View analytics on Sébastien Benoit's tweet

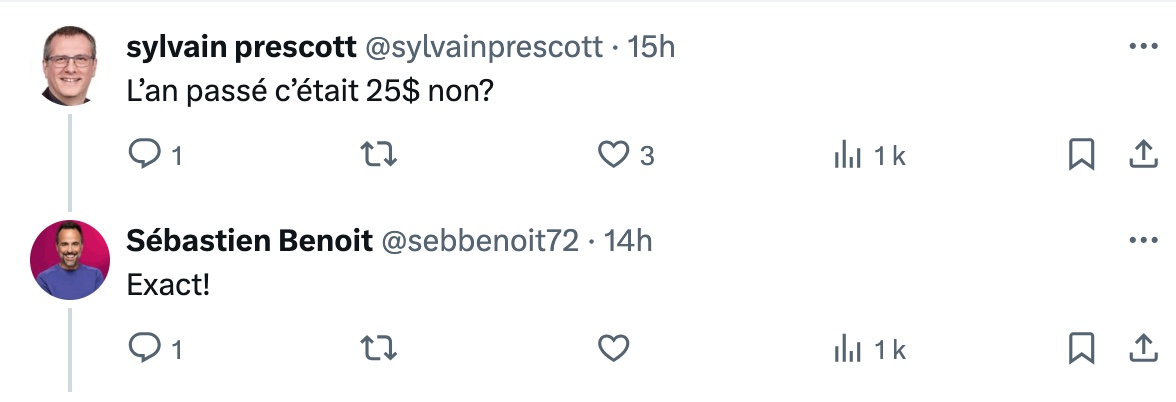848,350
